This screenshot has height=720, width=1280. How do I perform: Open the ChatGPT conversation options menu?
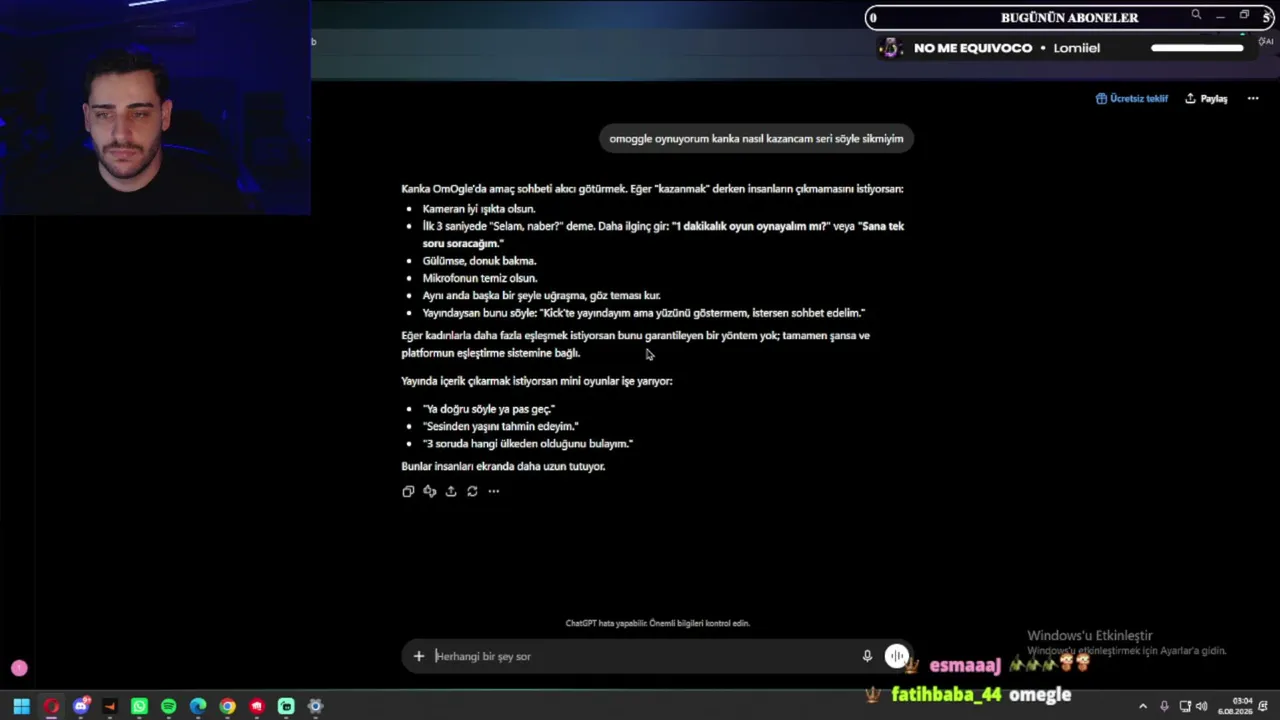(x=1253, y=99)
